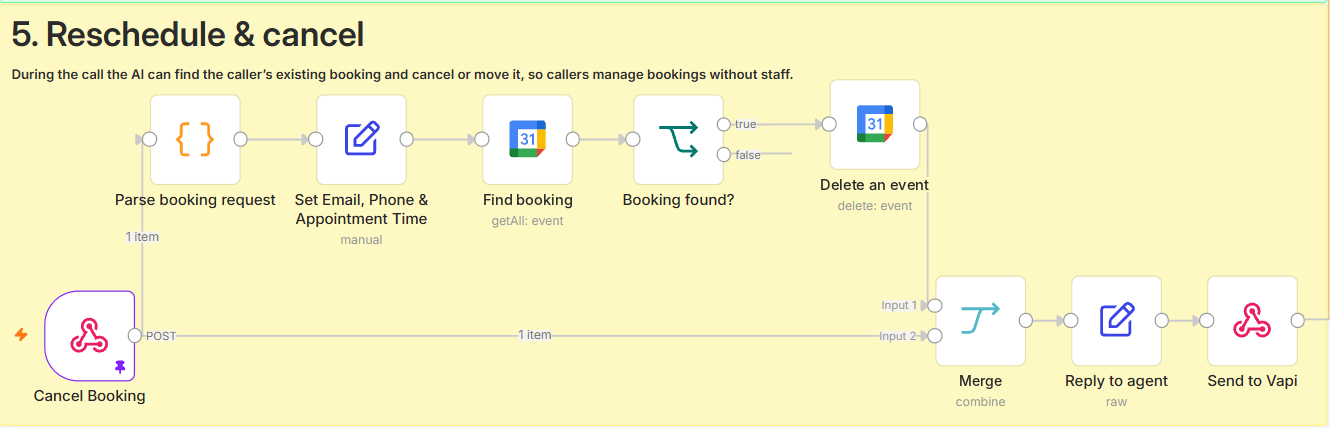
Task: Click the orange lightning trigger icon
Action: [x=21, y=335]
